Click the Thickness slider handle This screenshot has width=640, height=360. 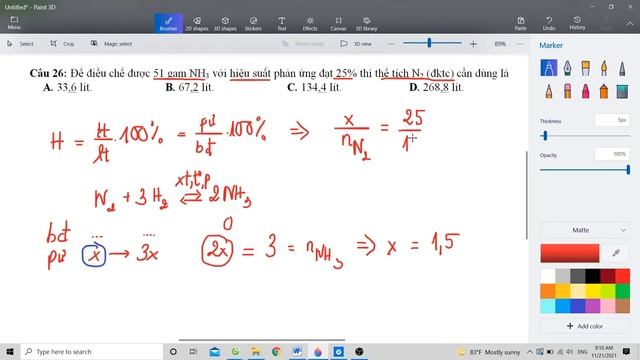(x=545, y=136)
